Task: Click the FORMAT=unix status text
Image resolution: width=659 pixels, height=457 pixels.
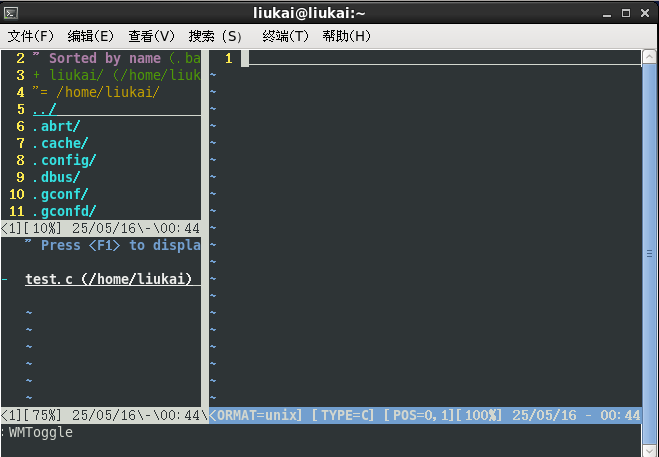Action: (256, 415)
